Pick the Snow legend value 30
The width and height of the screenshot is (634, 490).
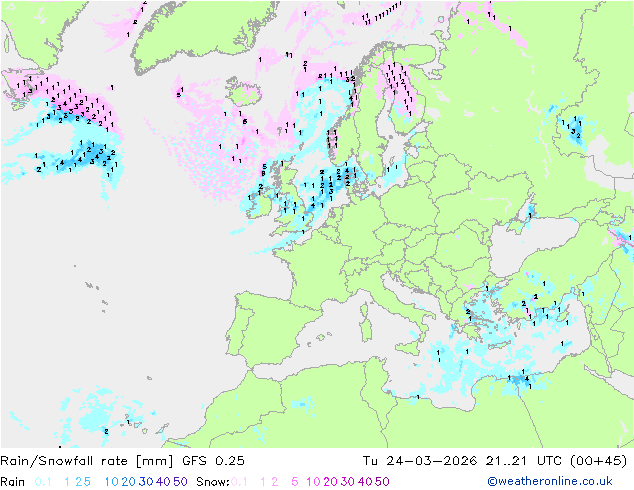click(348, 482)
